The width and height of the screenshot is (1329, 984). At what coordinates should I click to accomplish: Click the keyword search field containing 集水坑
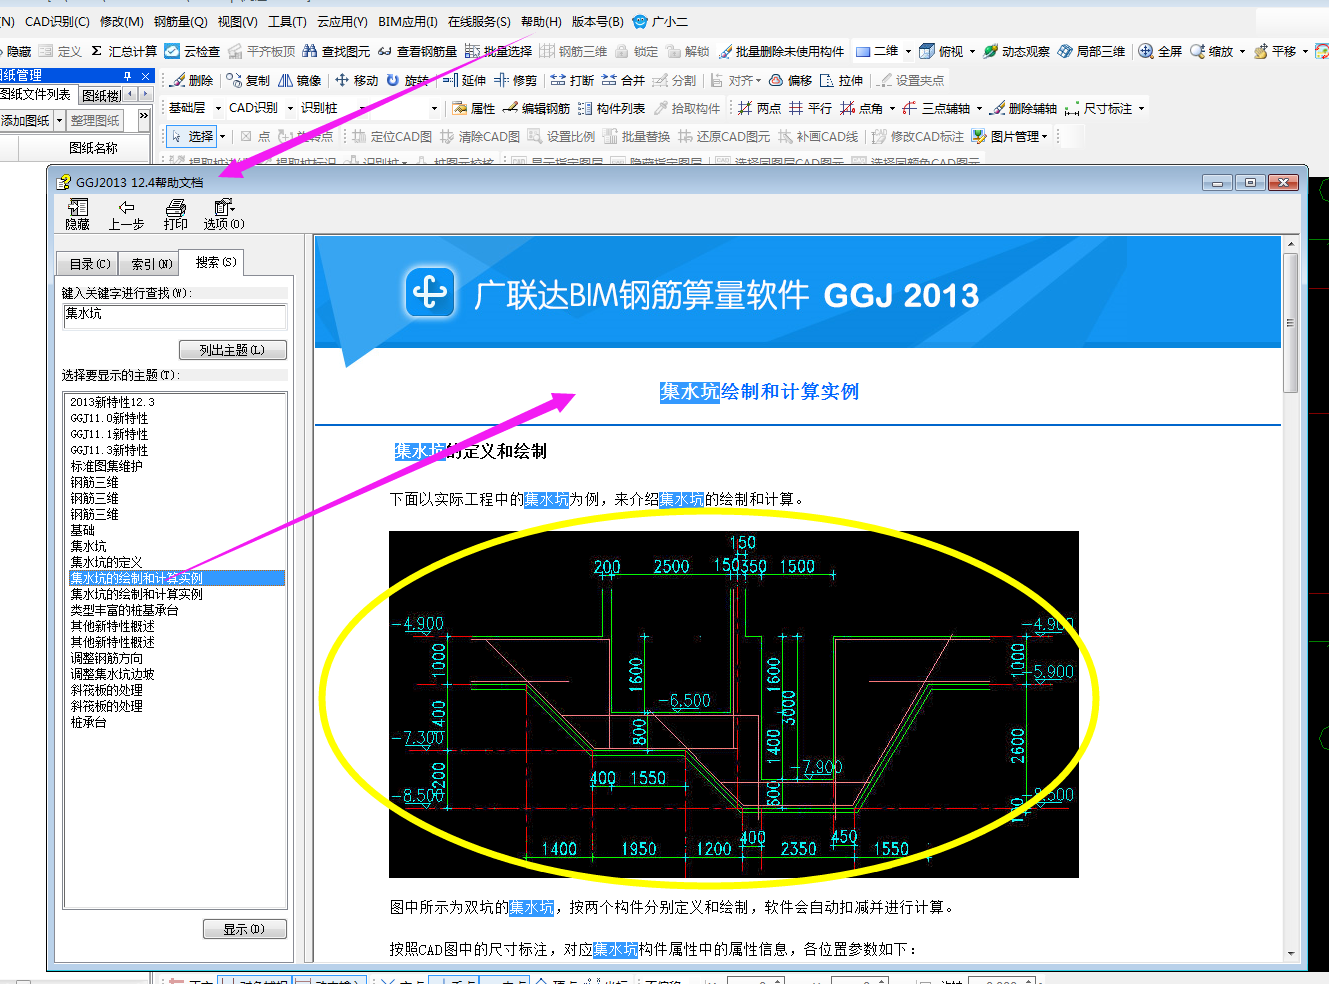[175, 317]
